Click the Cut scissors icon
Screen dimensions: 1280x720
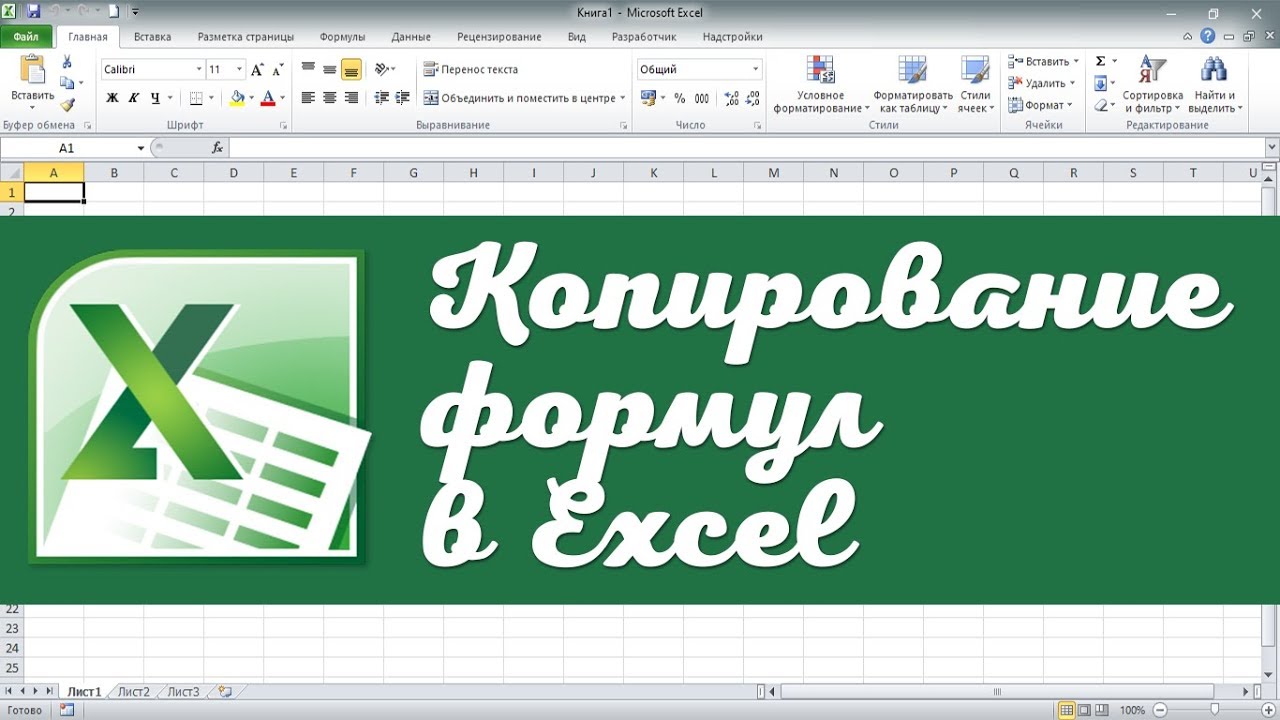(x=67, y=63)
